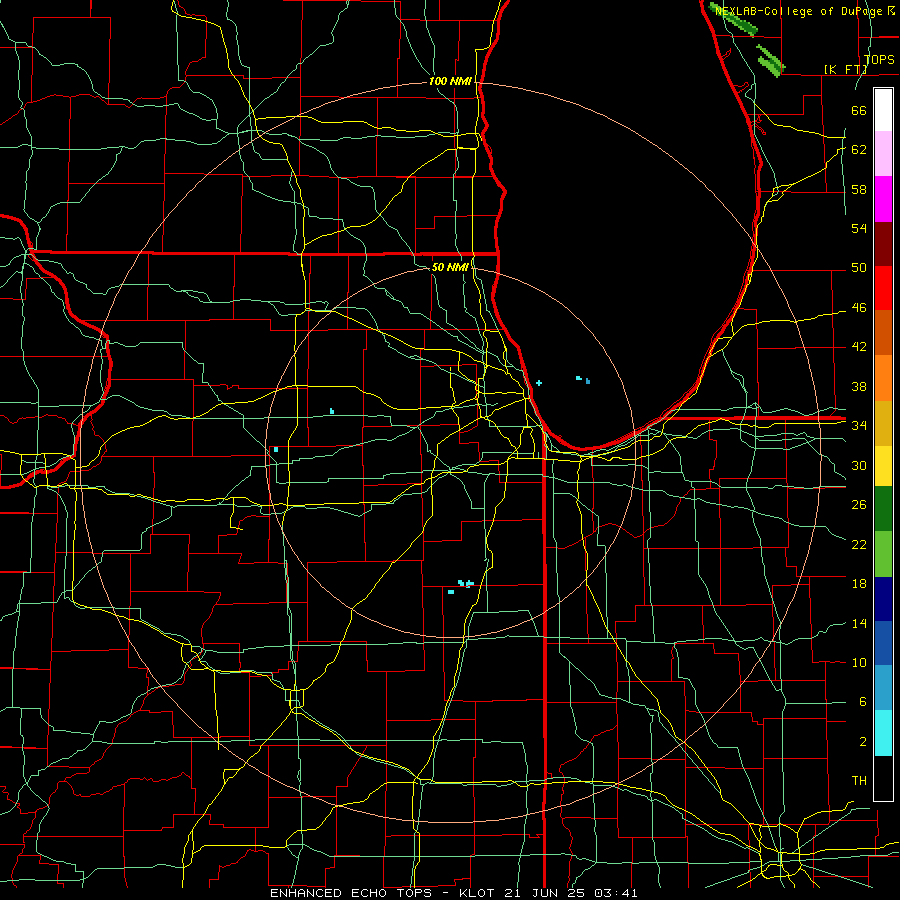Viewport: 900px width, 900px height.
Task: Click the legend value '30'
Action: [x=859, y=465]
